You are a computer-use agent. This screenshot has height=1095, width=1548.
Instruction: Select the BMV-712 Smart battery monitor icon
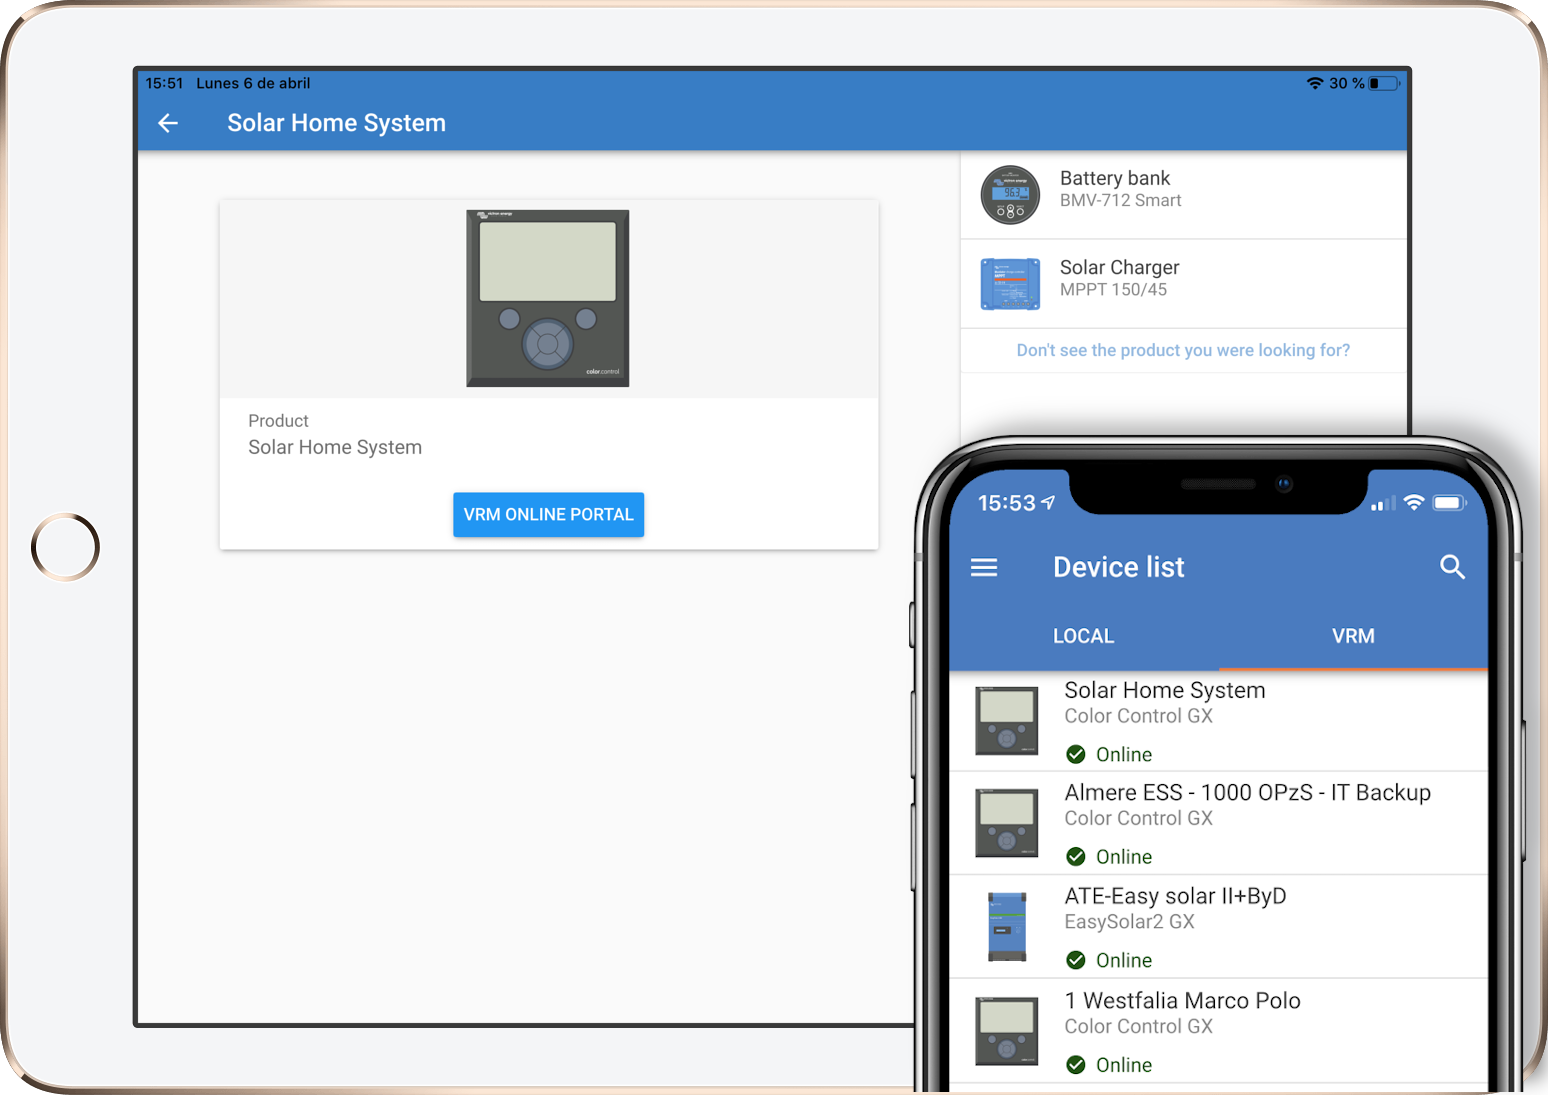coord(1010,193)
